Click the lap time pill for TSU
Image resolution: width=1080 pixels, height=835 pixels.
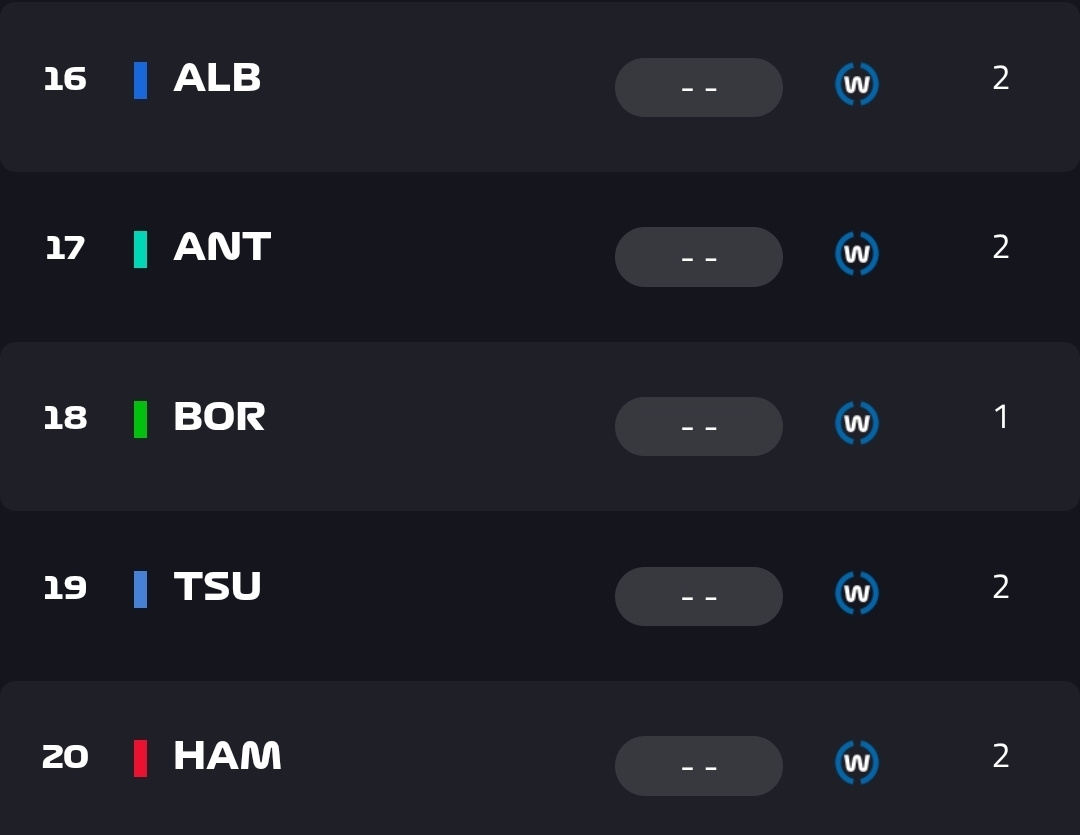(x=698, y=596)
